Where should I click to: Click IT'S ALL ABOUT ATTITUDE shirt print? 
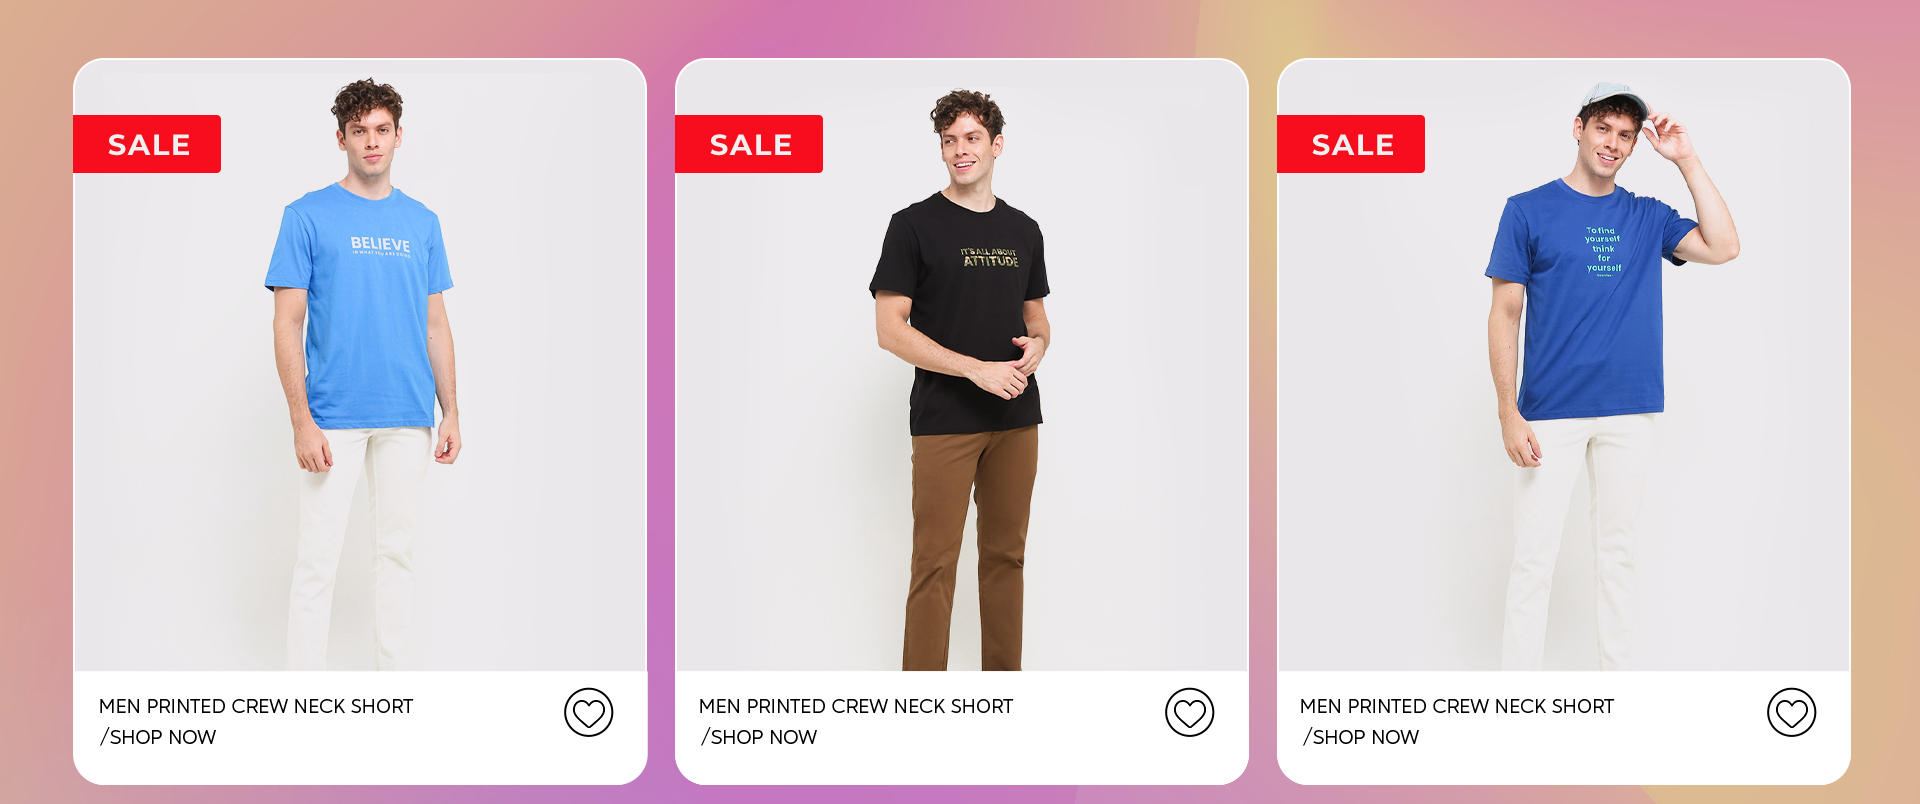[x=990, y=258]
